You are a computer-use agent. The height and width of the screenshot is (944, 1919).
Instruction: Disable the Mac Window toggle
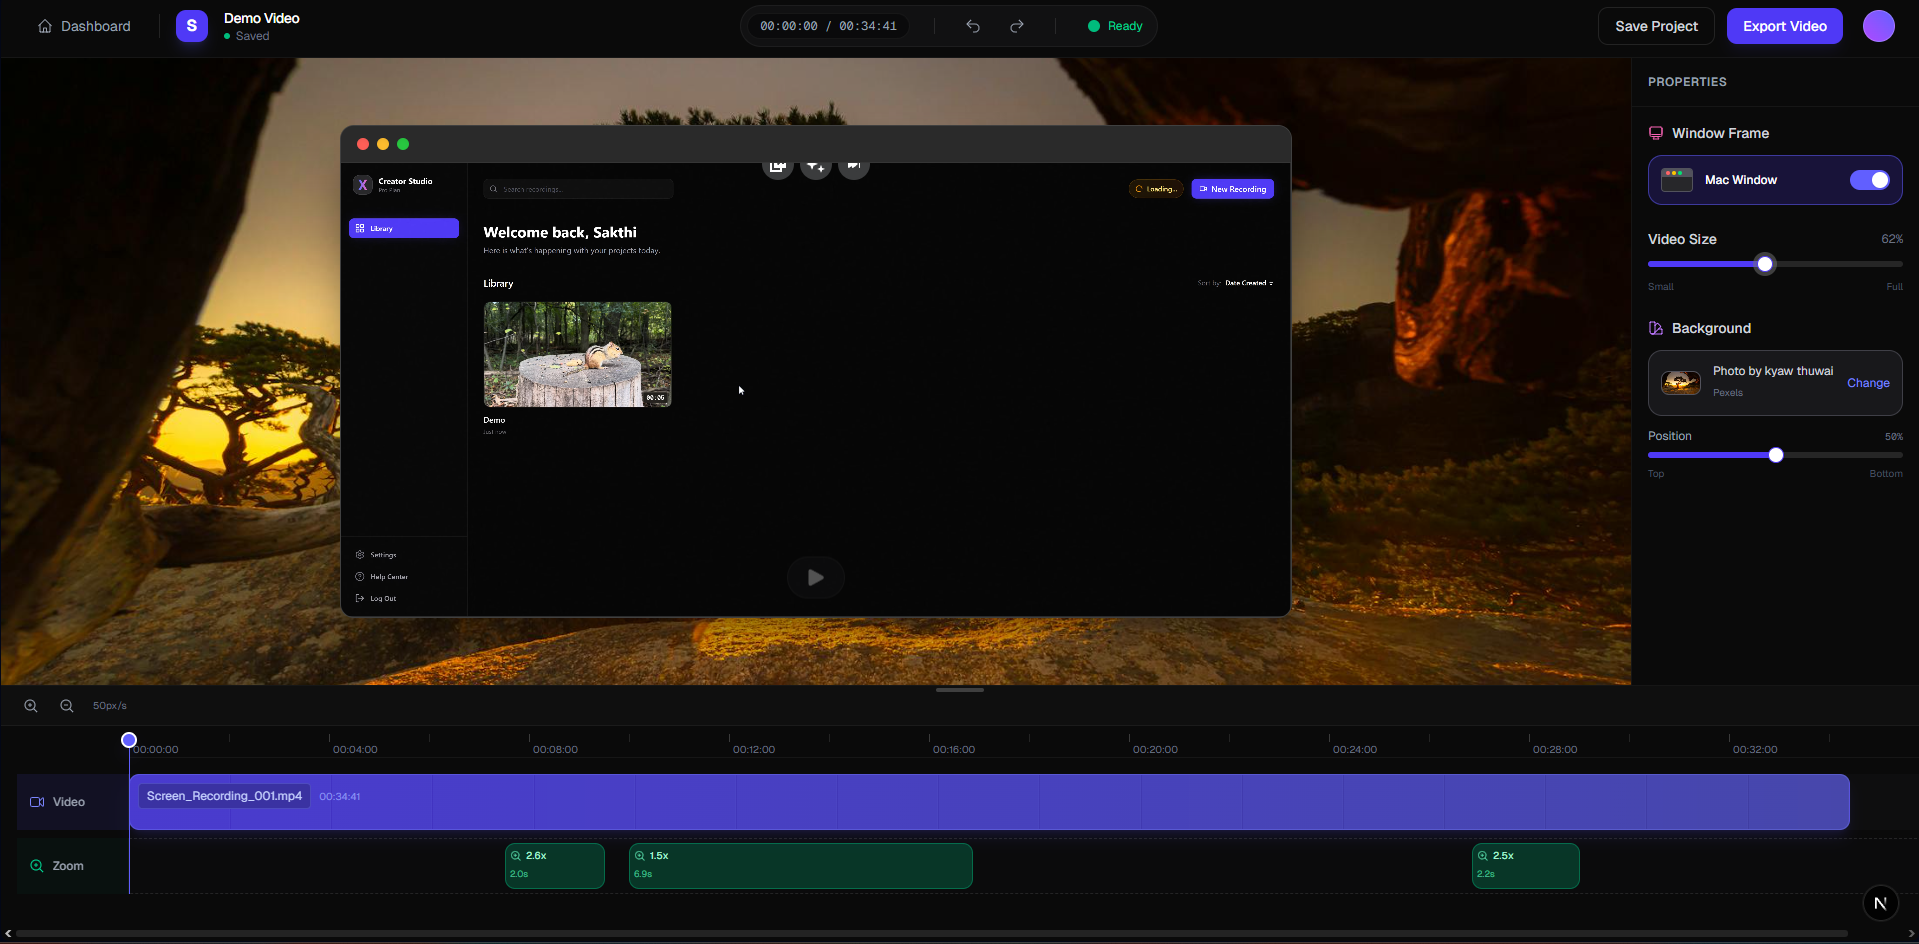(x=1871, y=180)
